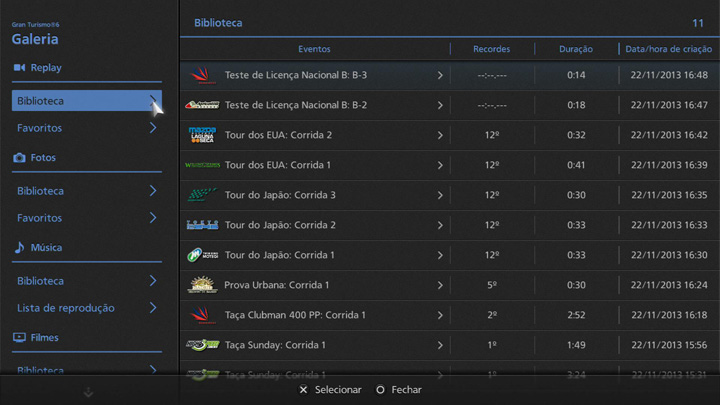The height and width of the screenshot is (405, 720).
Task: Expand the Lista de reprodução chevron
Action: (x=152, y=308)
